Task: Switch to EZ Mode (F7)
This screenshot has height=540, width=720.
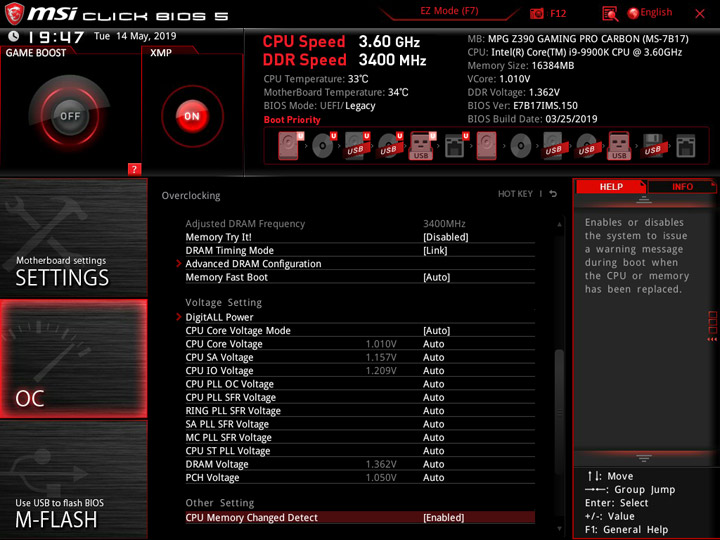Action: [x=449, y=11]
